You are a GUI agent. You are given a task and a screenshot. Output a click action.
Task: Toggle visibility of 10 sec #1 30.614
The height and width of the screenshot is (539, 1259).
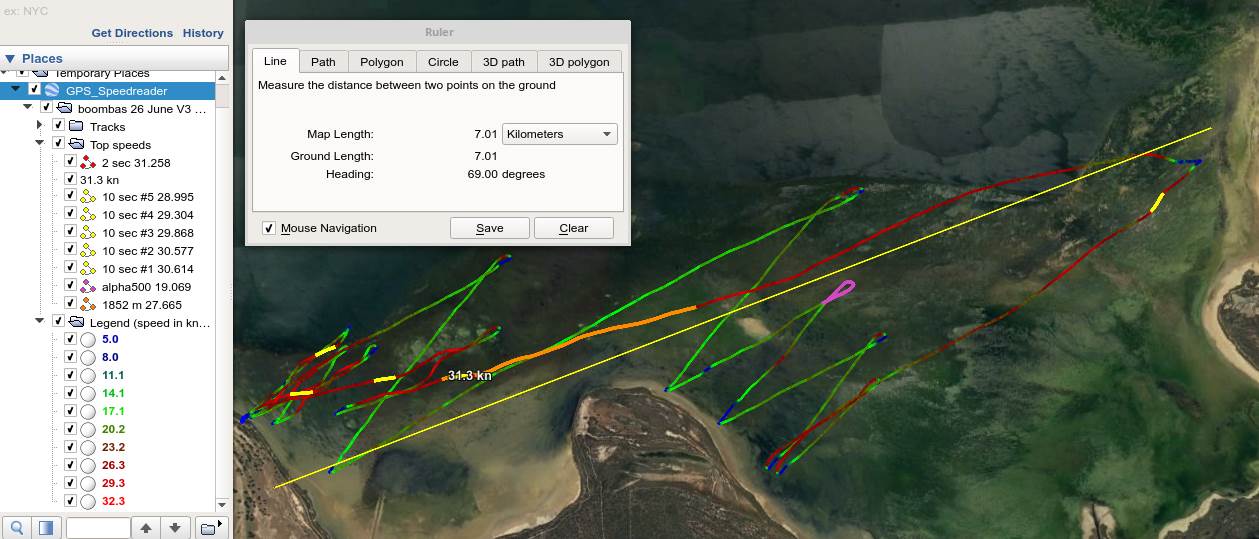70,269
